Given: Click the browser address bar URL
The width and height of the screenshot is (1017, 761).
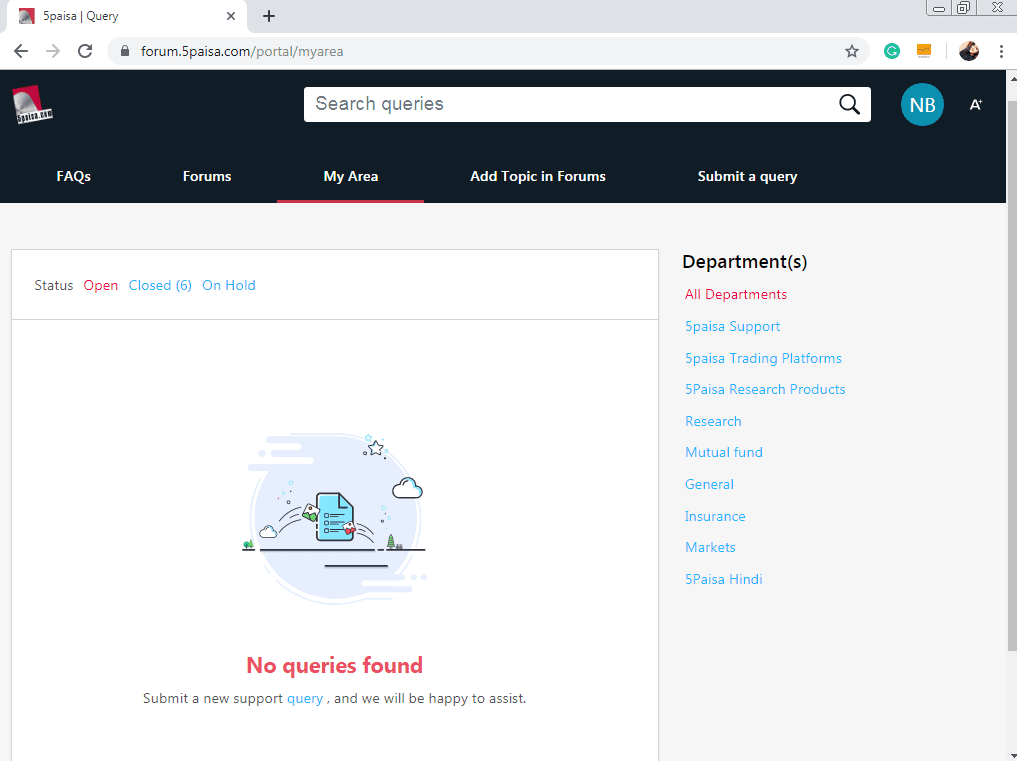Looking at the screenshot, I should point(242,51).
